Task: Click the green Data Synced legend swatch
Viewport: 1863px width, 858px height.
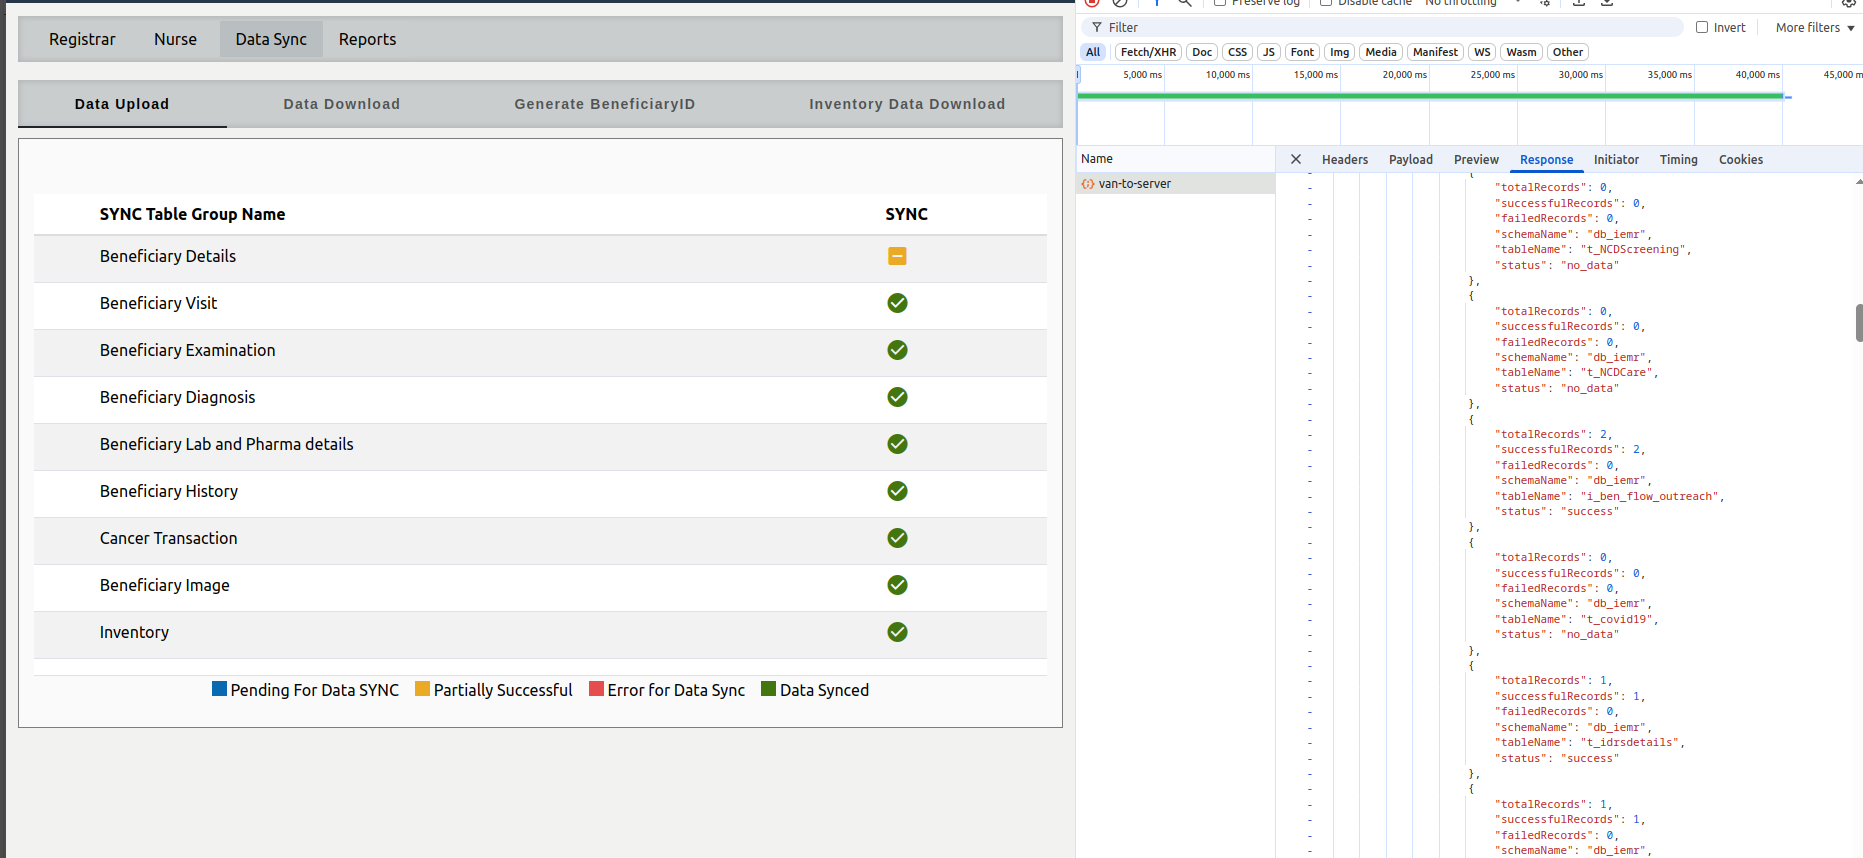Action: coord(768,689)
